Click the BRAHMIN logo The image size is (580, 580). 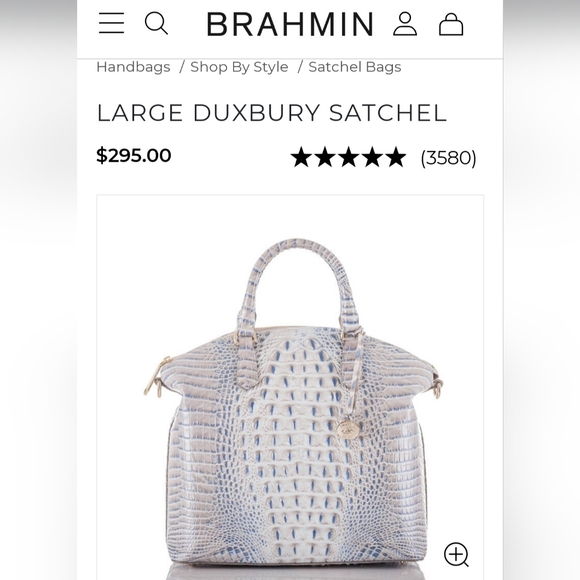[290, 24]
